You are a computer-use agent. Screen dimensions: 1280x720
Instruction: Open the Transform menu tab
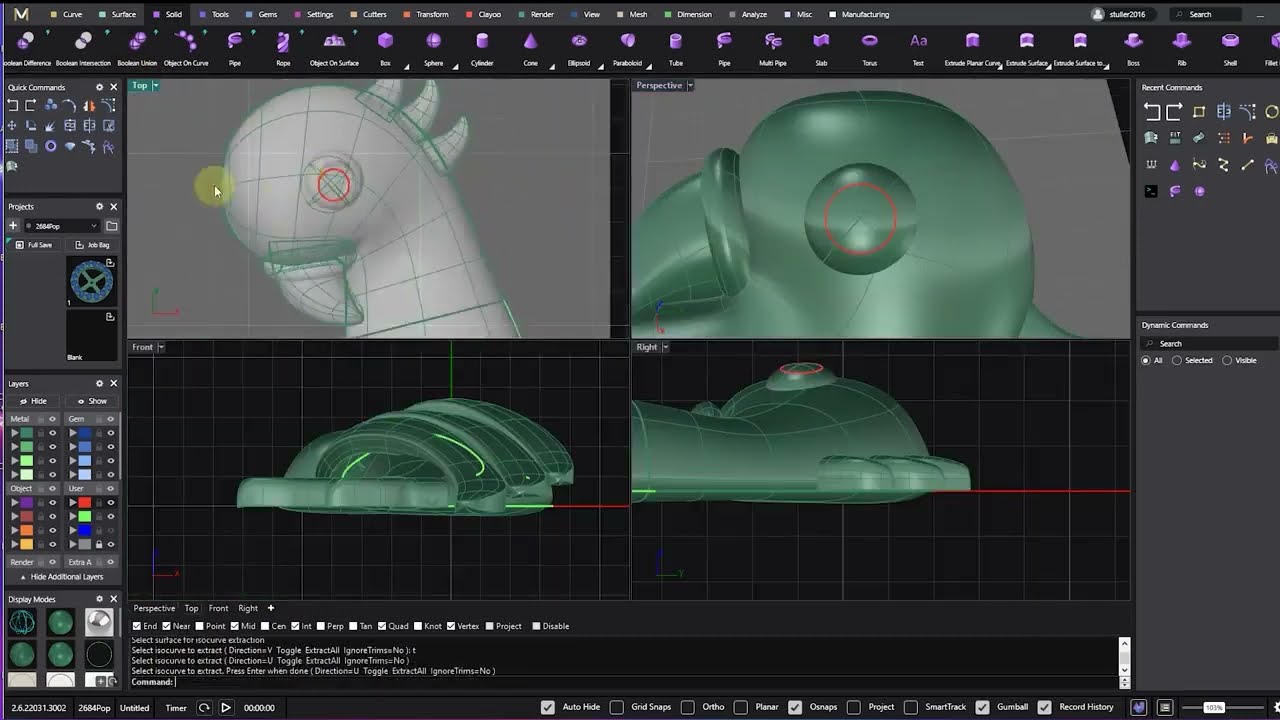coord(426,14)
